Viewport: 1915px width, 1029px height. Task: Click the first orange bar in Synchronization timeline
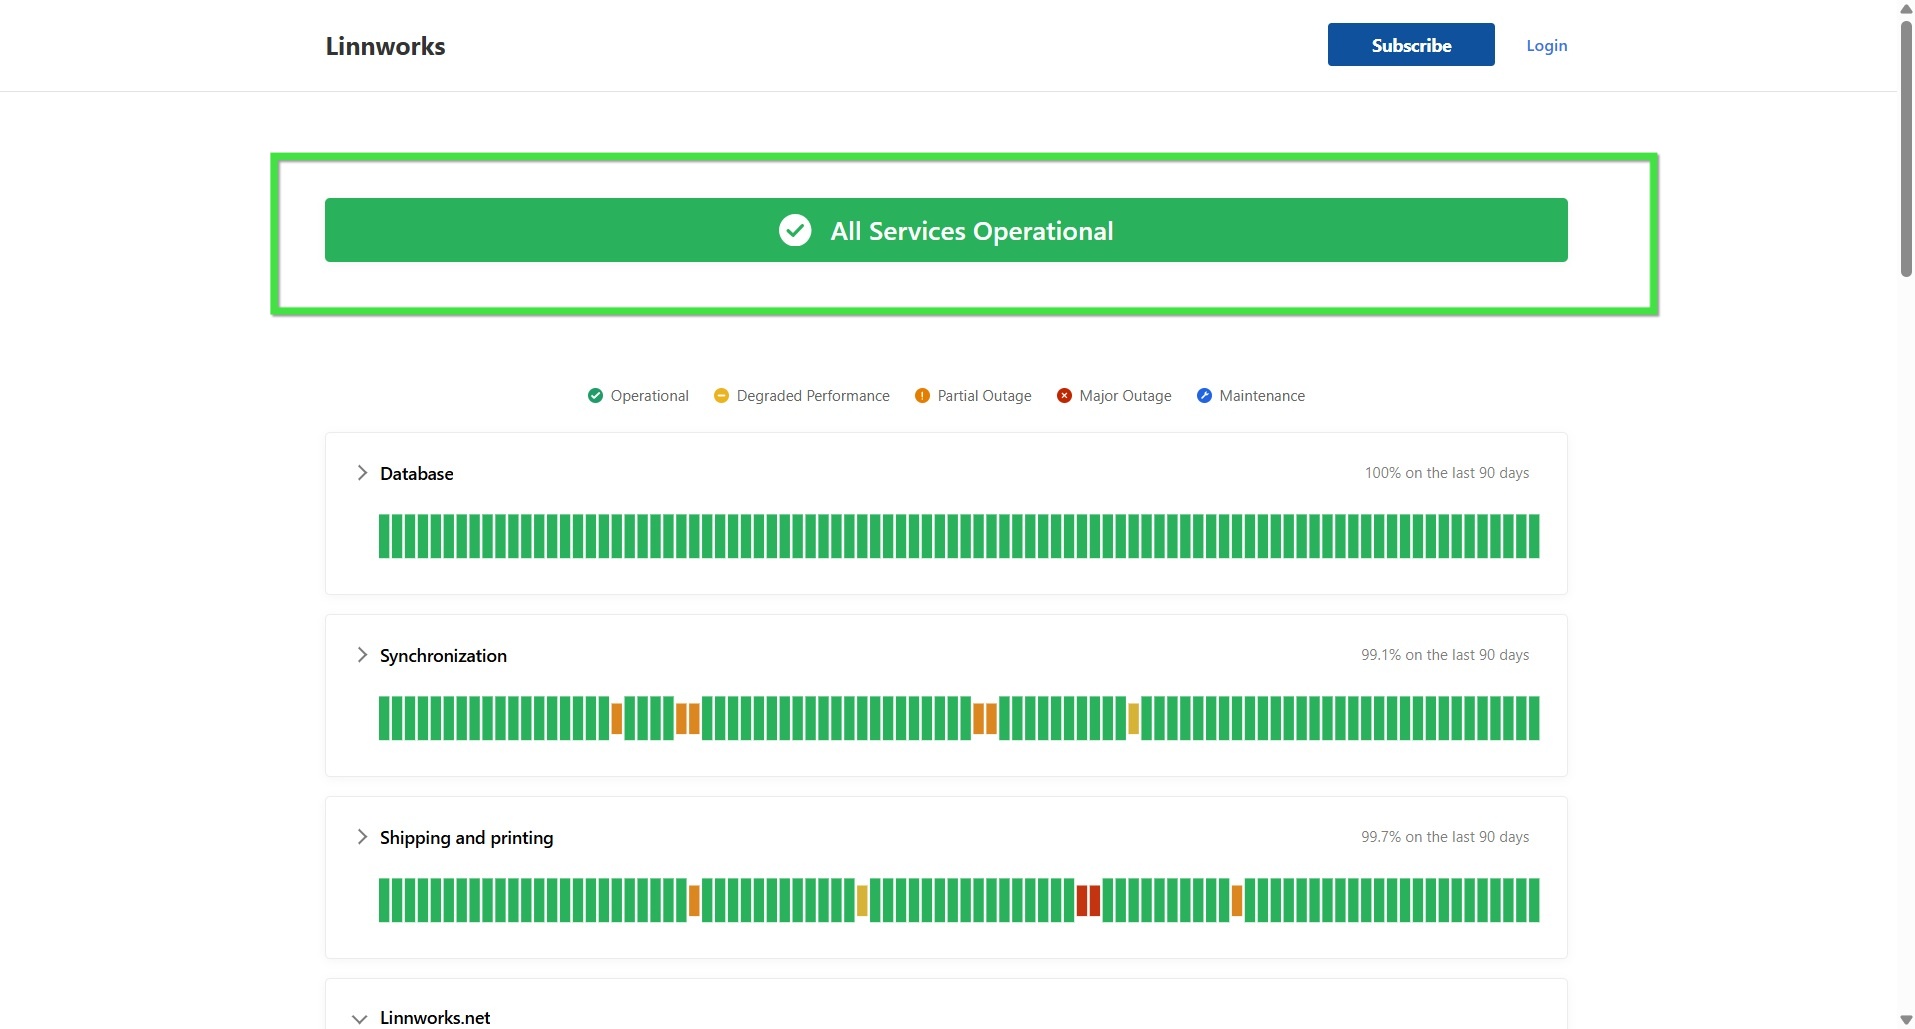click(617, 718)
